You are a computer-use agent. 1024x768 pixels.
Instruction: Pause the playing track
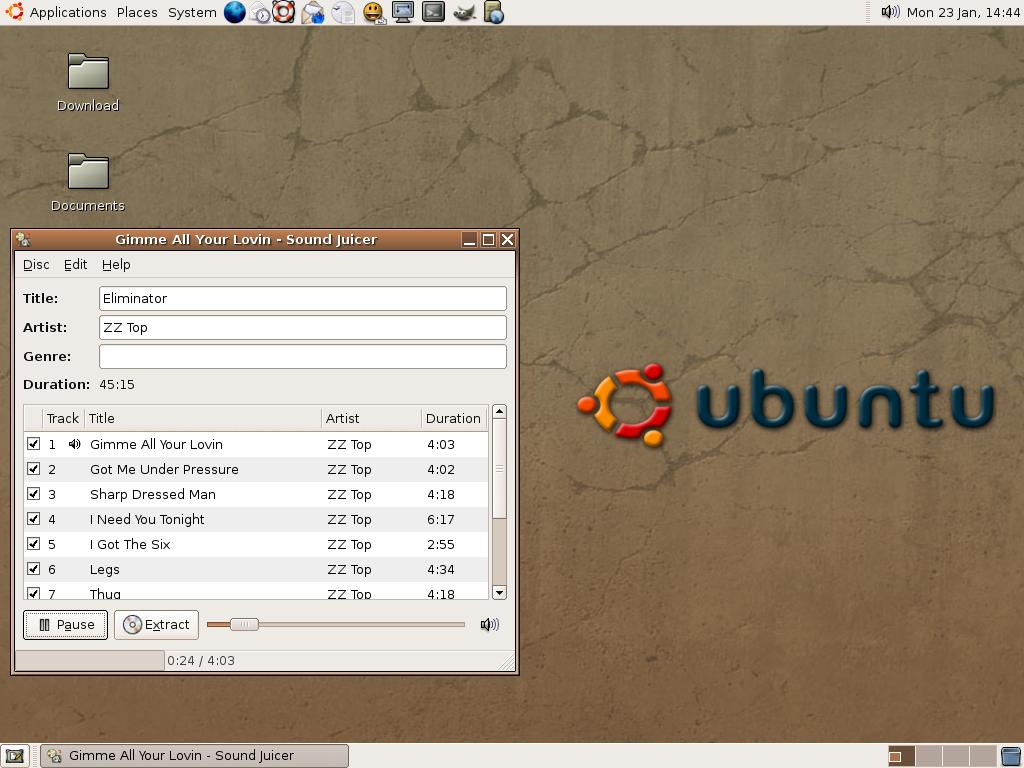click(65, 625)
